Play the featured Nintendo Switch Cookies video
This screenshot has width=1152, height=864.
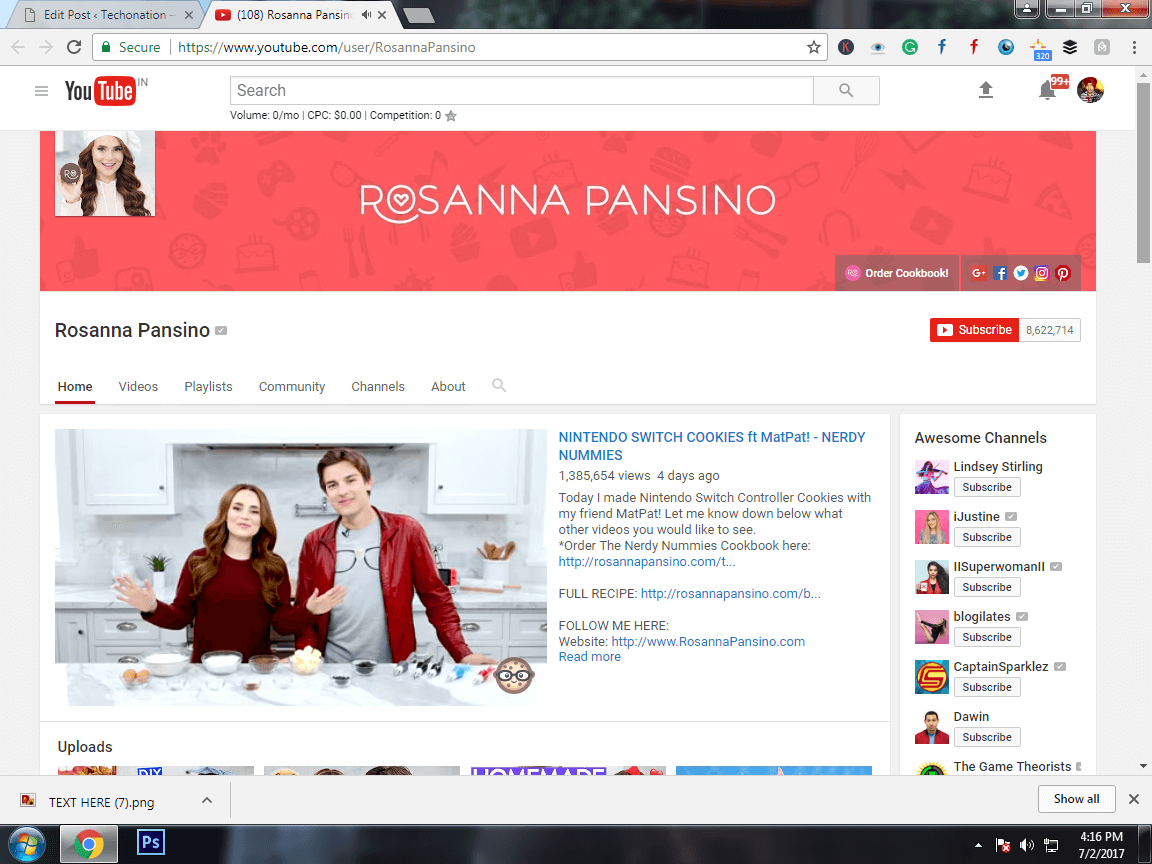coord(300,567)
